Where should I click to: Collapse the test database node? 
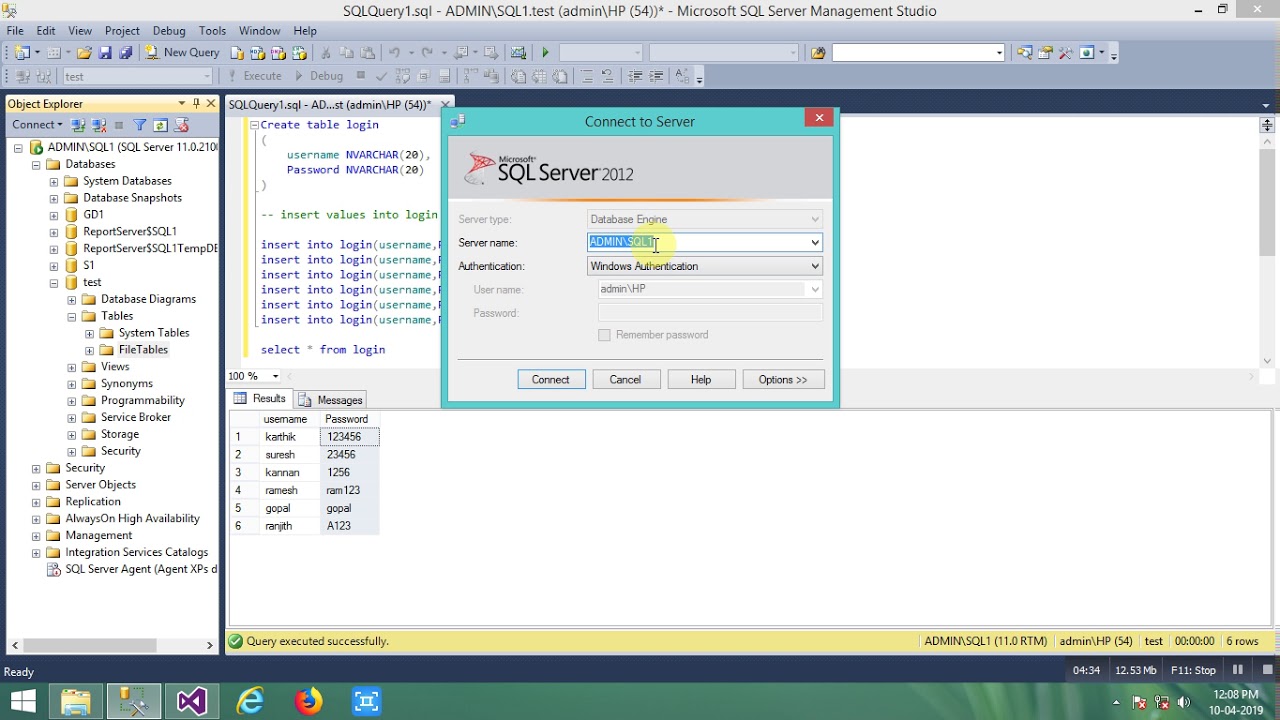[x=54, y=282]
